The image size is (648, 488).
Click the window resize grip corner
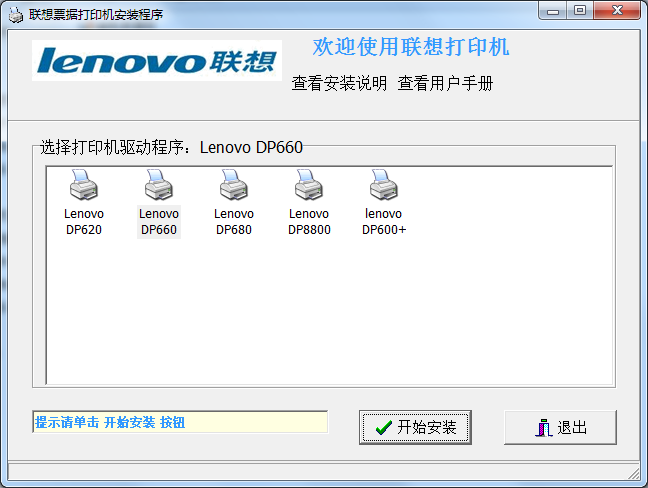[634, 474]
